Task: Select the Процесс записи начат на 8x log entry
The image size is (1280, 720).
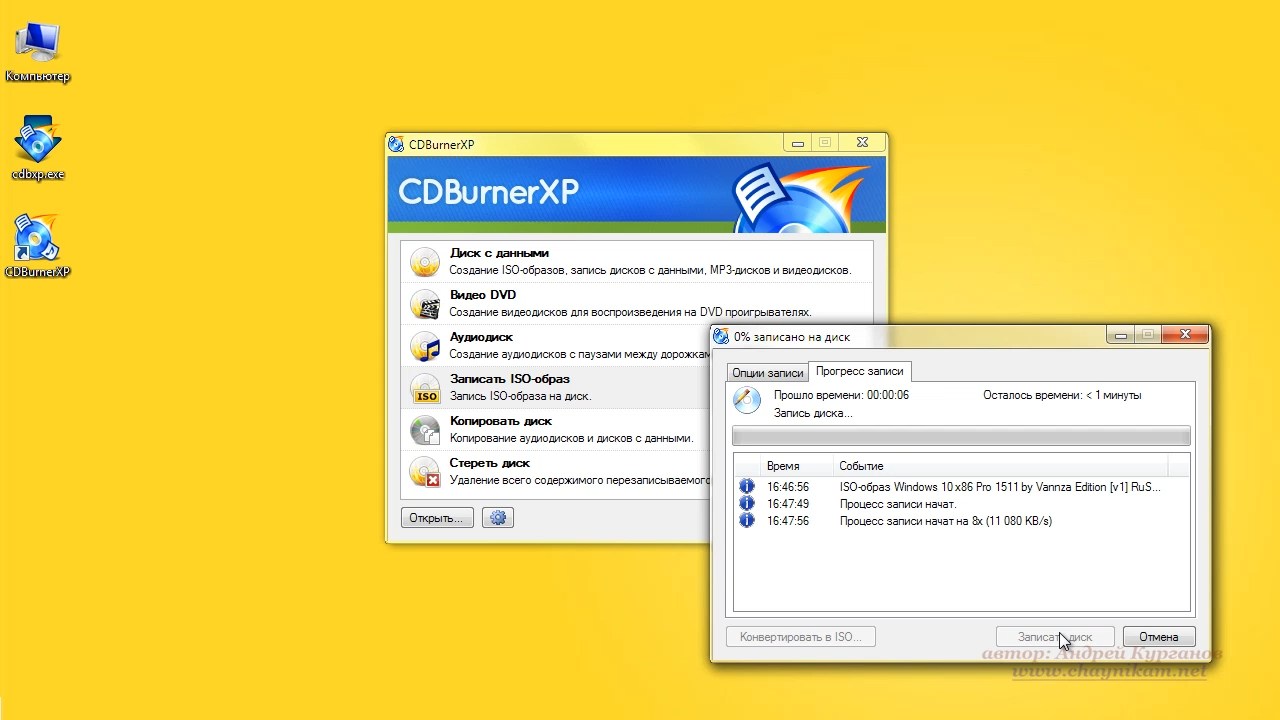Action: click(x=946, y=521)
